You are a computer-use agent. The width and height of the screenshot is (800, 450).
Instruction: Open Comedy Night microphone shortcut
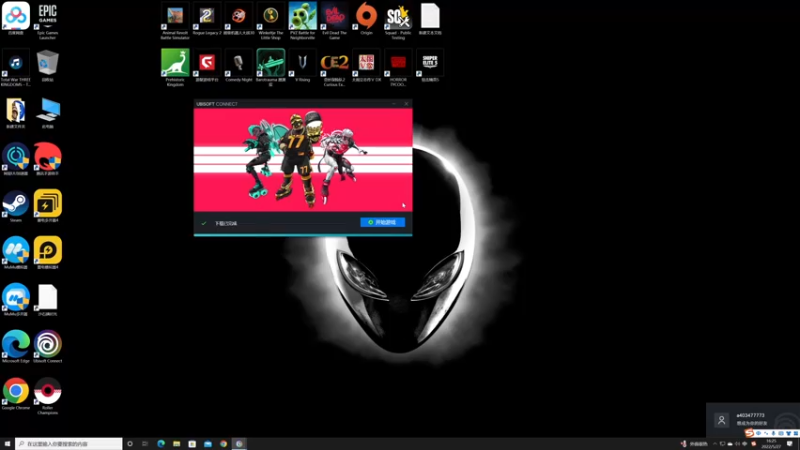(239, 65)
